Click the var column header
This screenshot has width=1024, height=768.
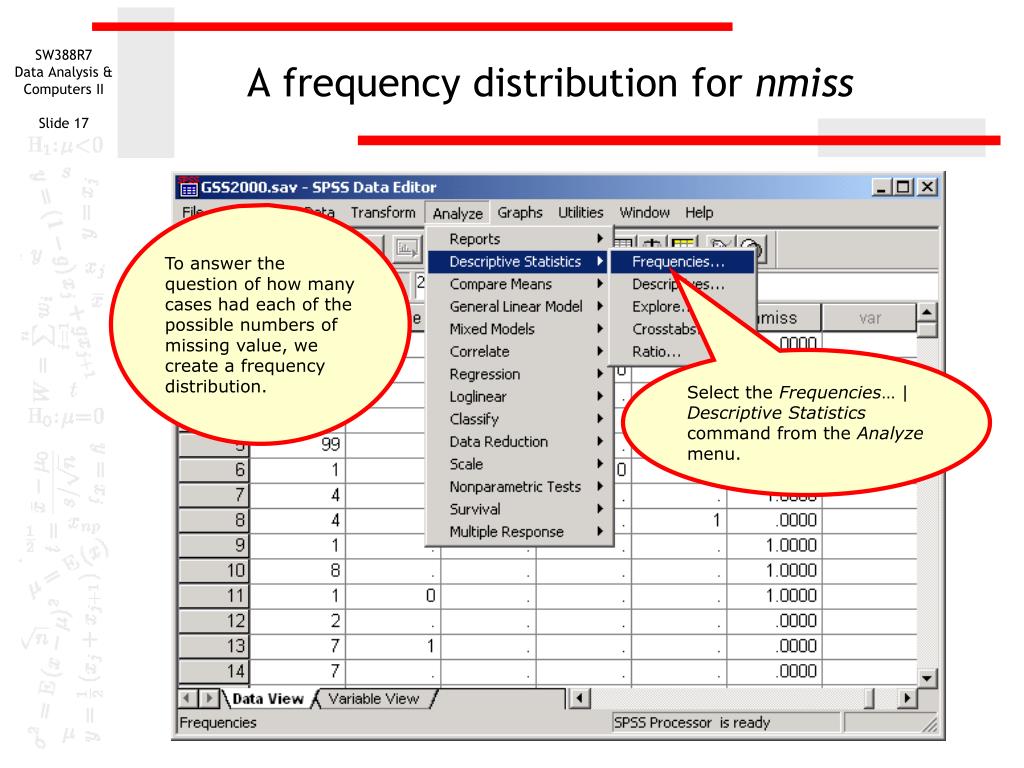(870, 318)
